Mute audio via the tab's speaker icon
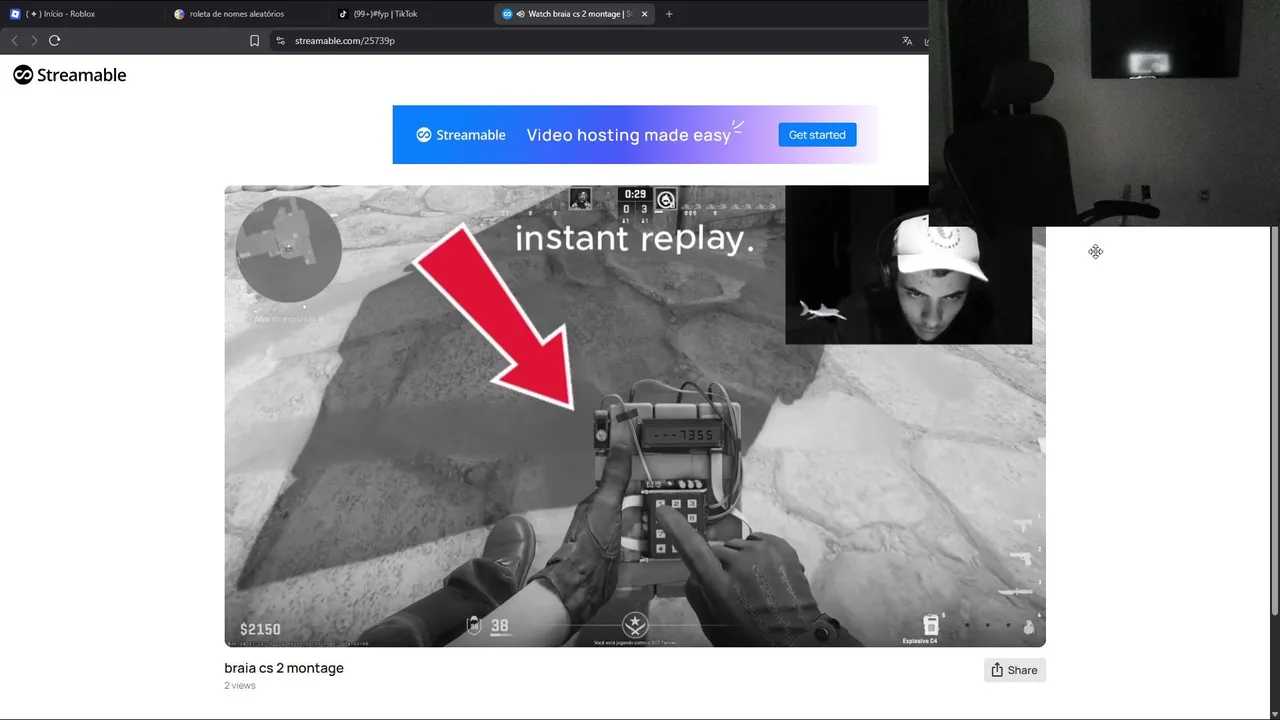 tap(521, 14)
